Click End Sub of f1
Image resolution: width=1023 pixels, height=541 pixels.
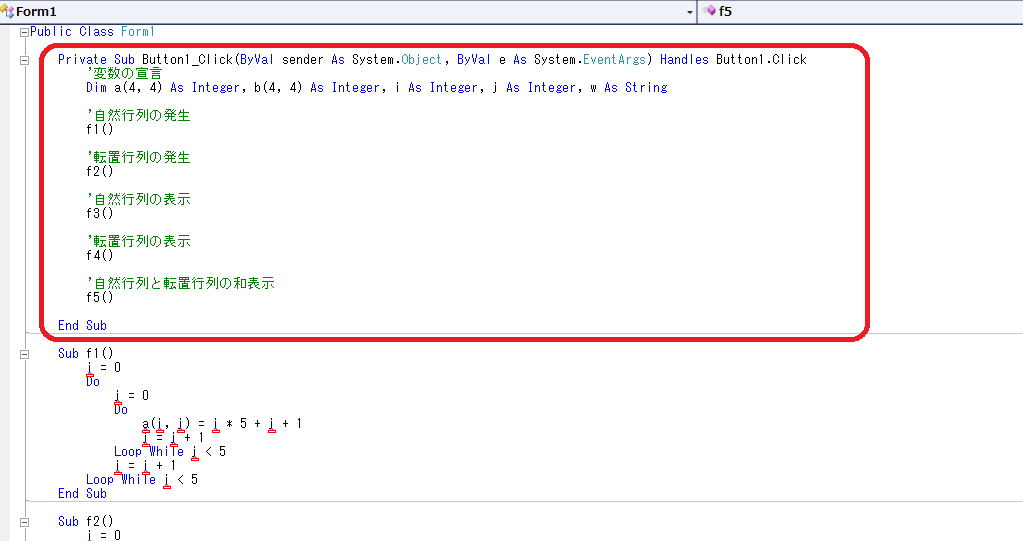pyautogui.click(x=82, y=493)
